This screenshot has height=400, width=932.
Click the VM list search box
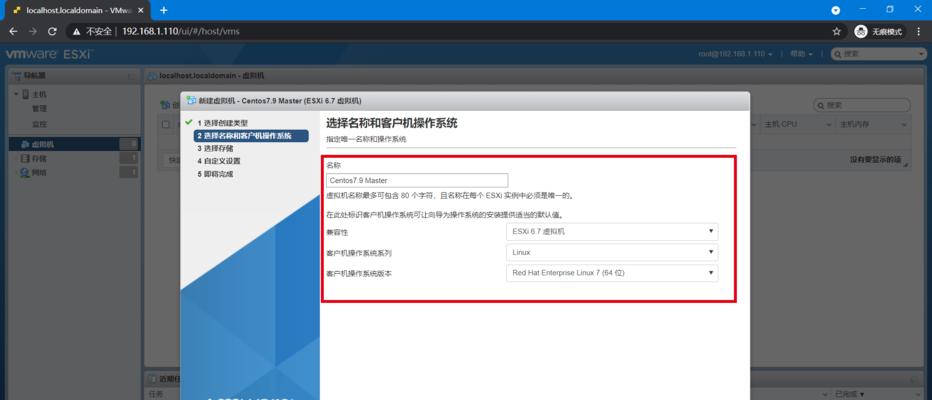[x=861, y=105]
